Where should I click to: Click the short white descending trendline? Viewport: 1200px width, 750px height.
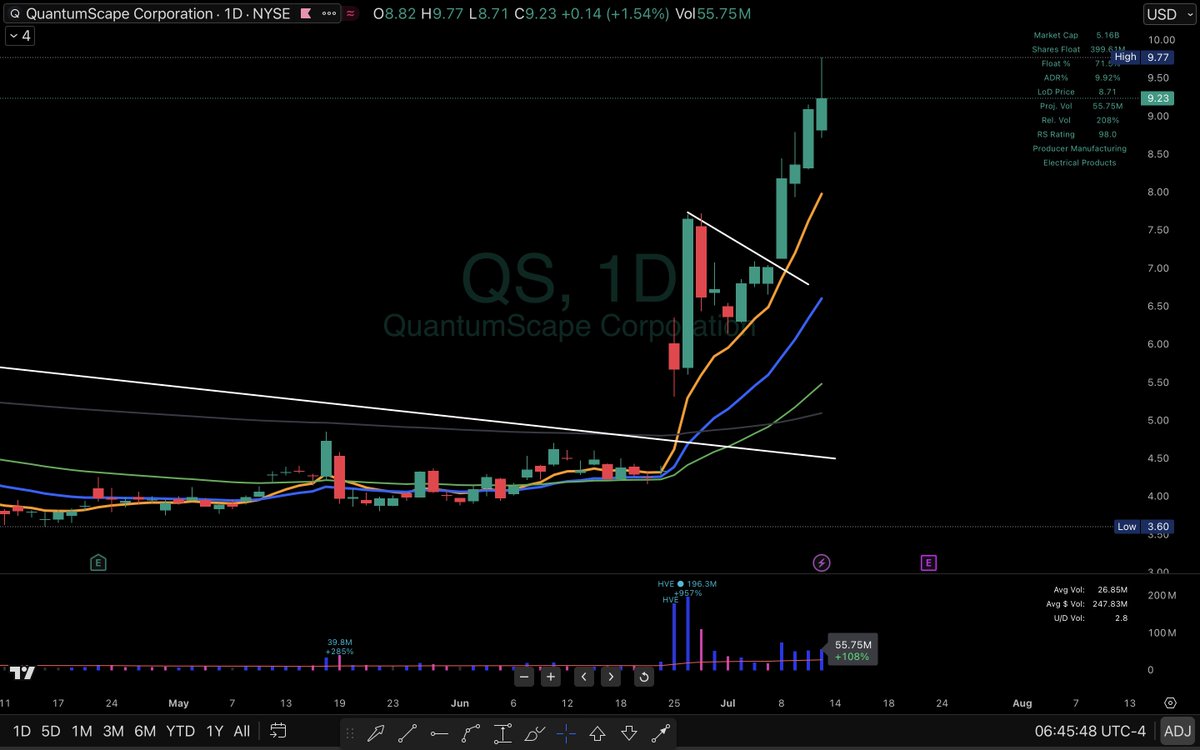pos(747,248)
